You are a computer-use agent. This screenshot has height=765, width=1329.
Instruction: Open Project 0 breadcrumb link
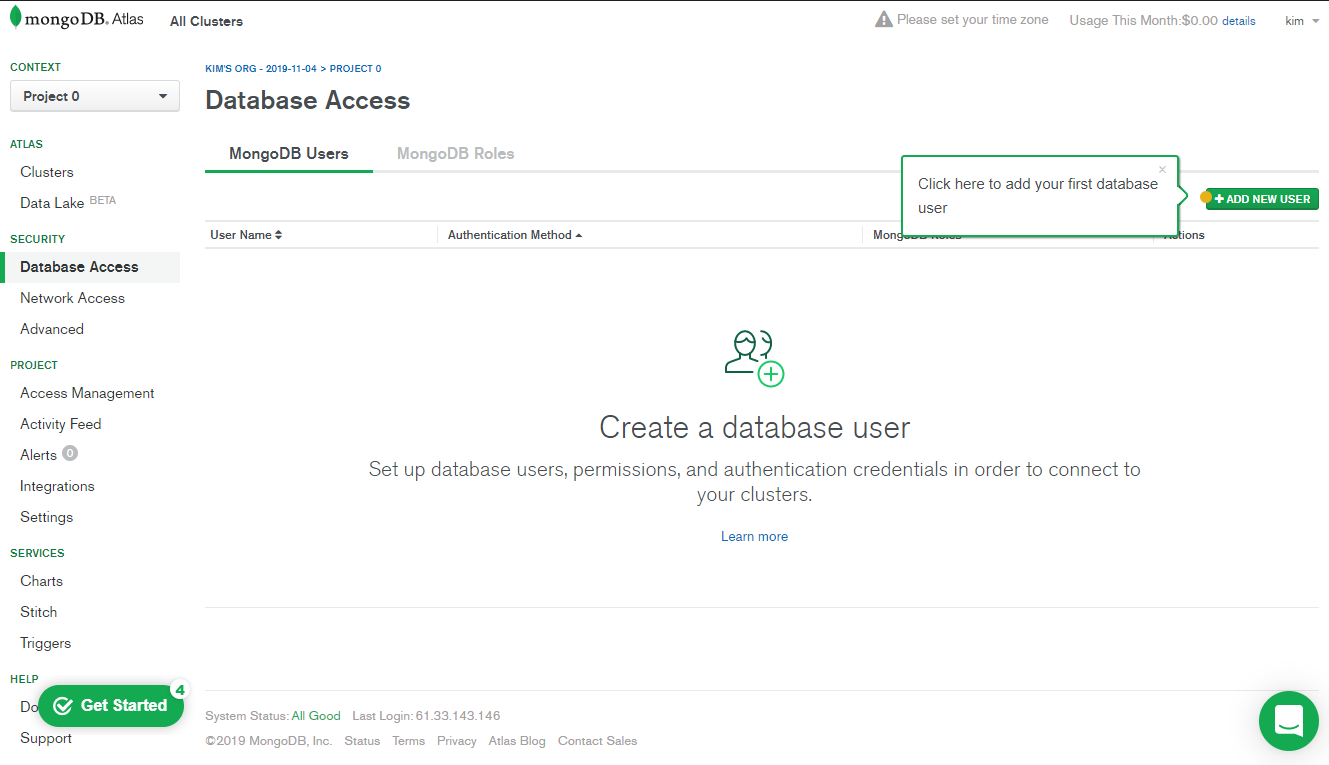tap(355, 69)
